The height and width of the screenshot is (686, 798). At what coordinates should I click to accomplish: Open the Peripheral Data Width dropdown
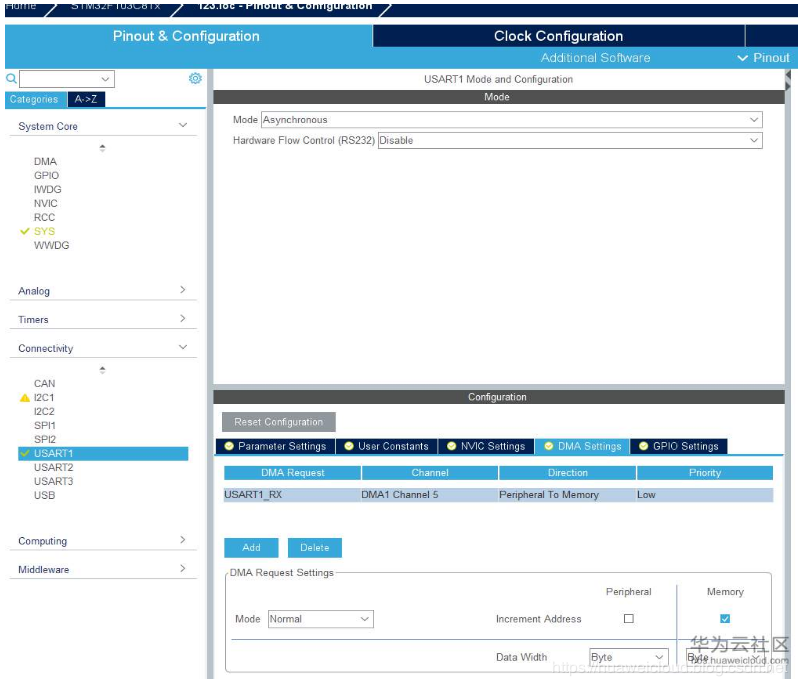(629, 657)
